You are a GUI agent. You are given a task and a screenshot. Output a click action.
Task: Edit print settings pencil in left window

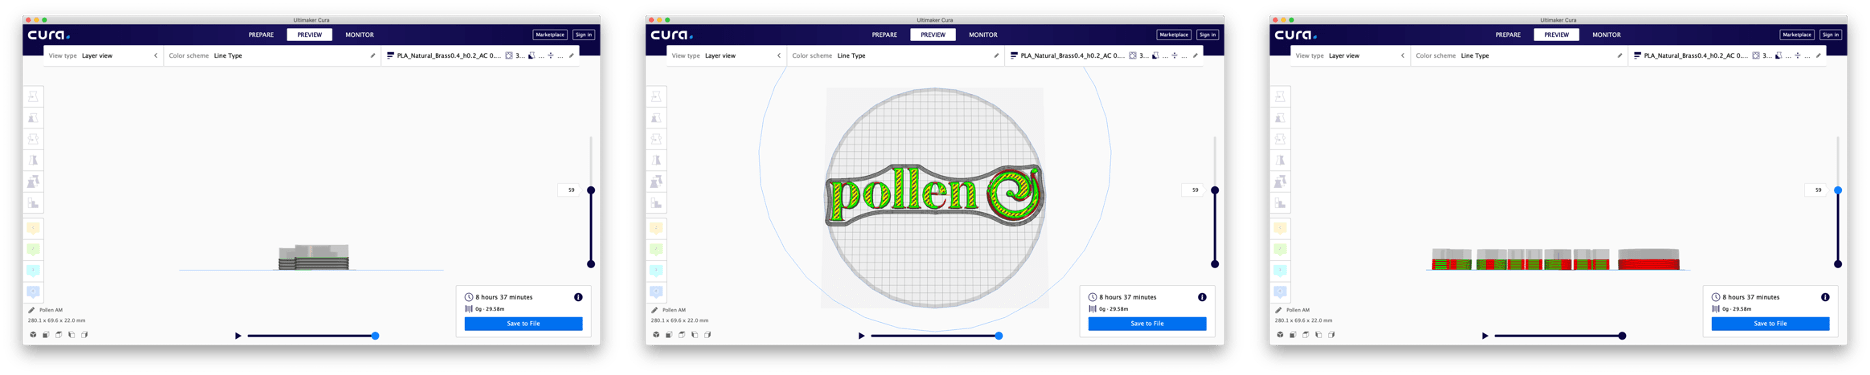pos(572,56)
